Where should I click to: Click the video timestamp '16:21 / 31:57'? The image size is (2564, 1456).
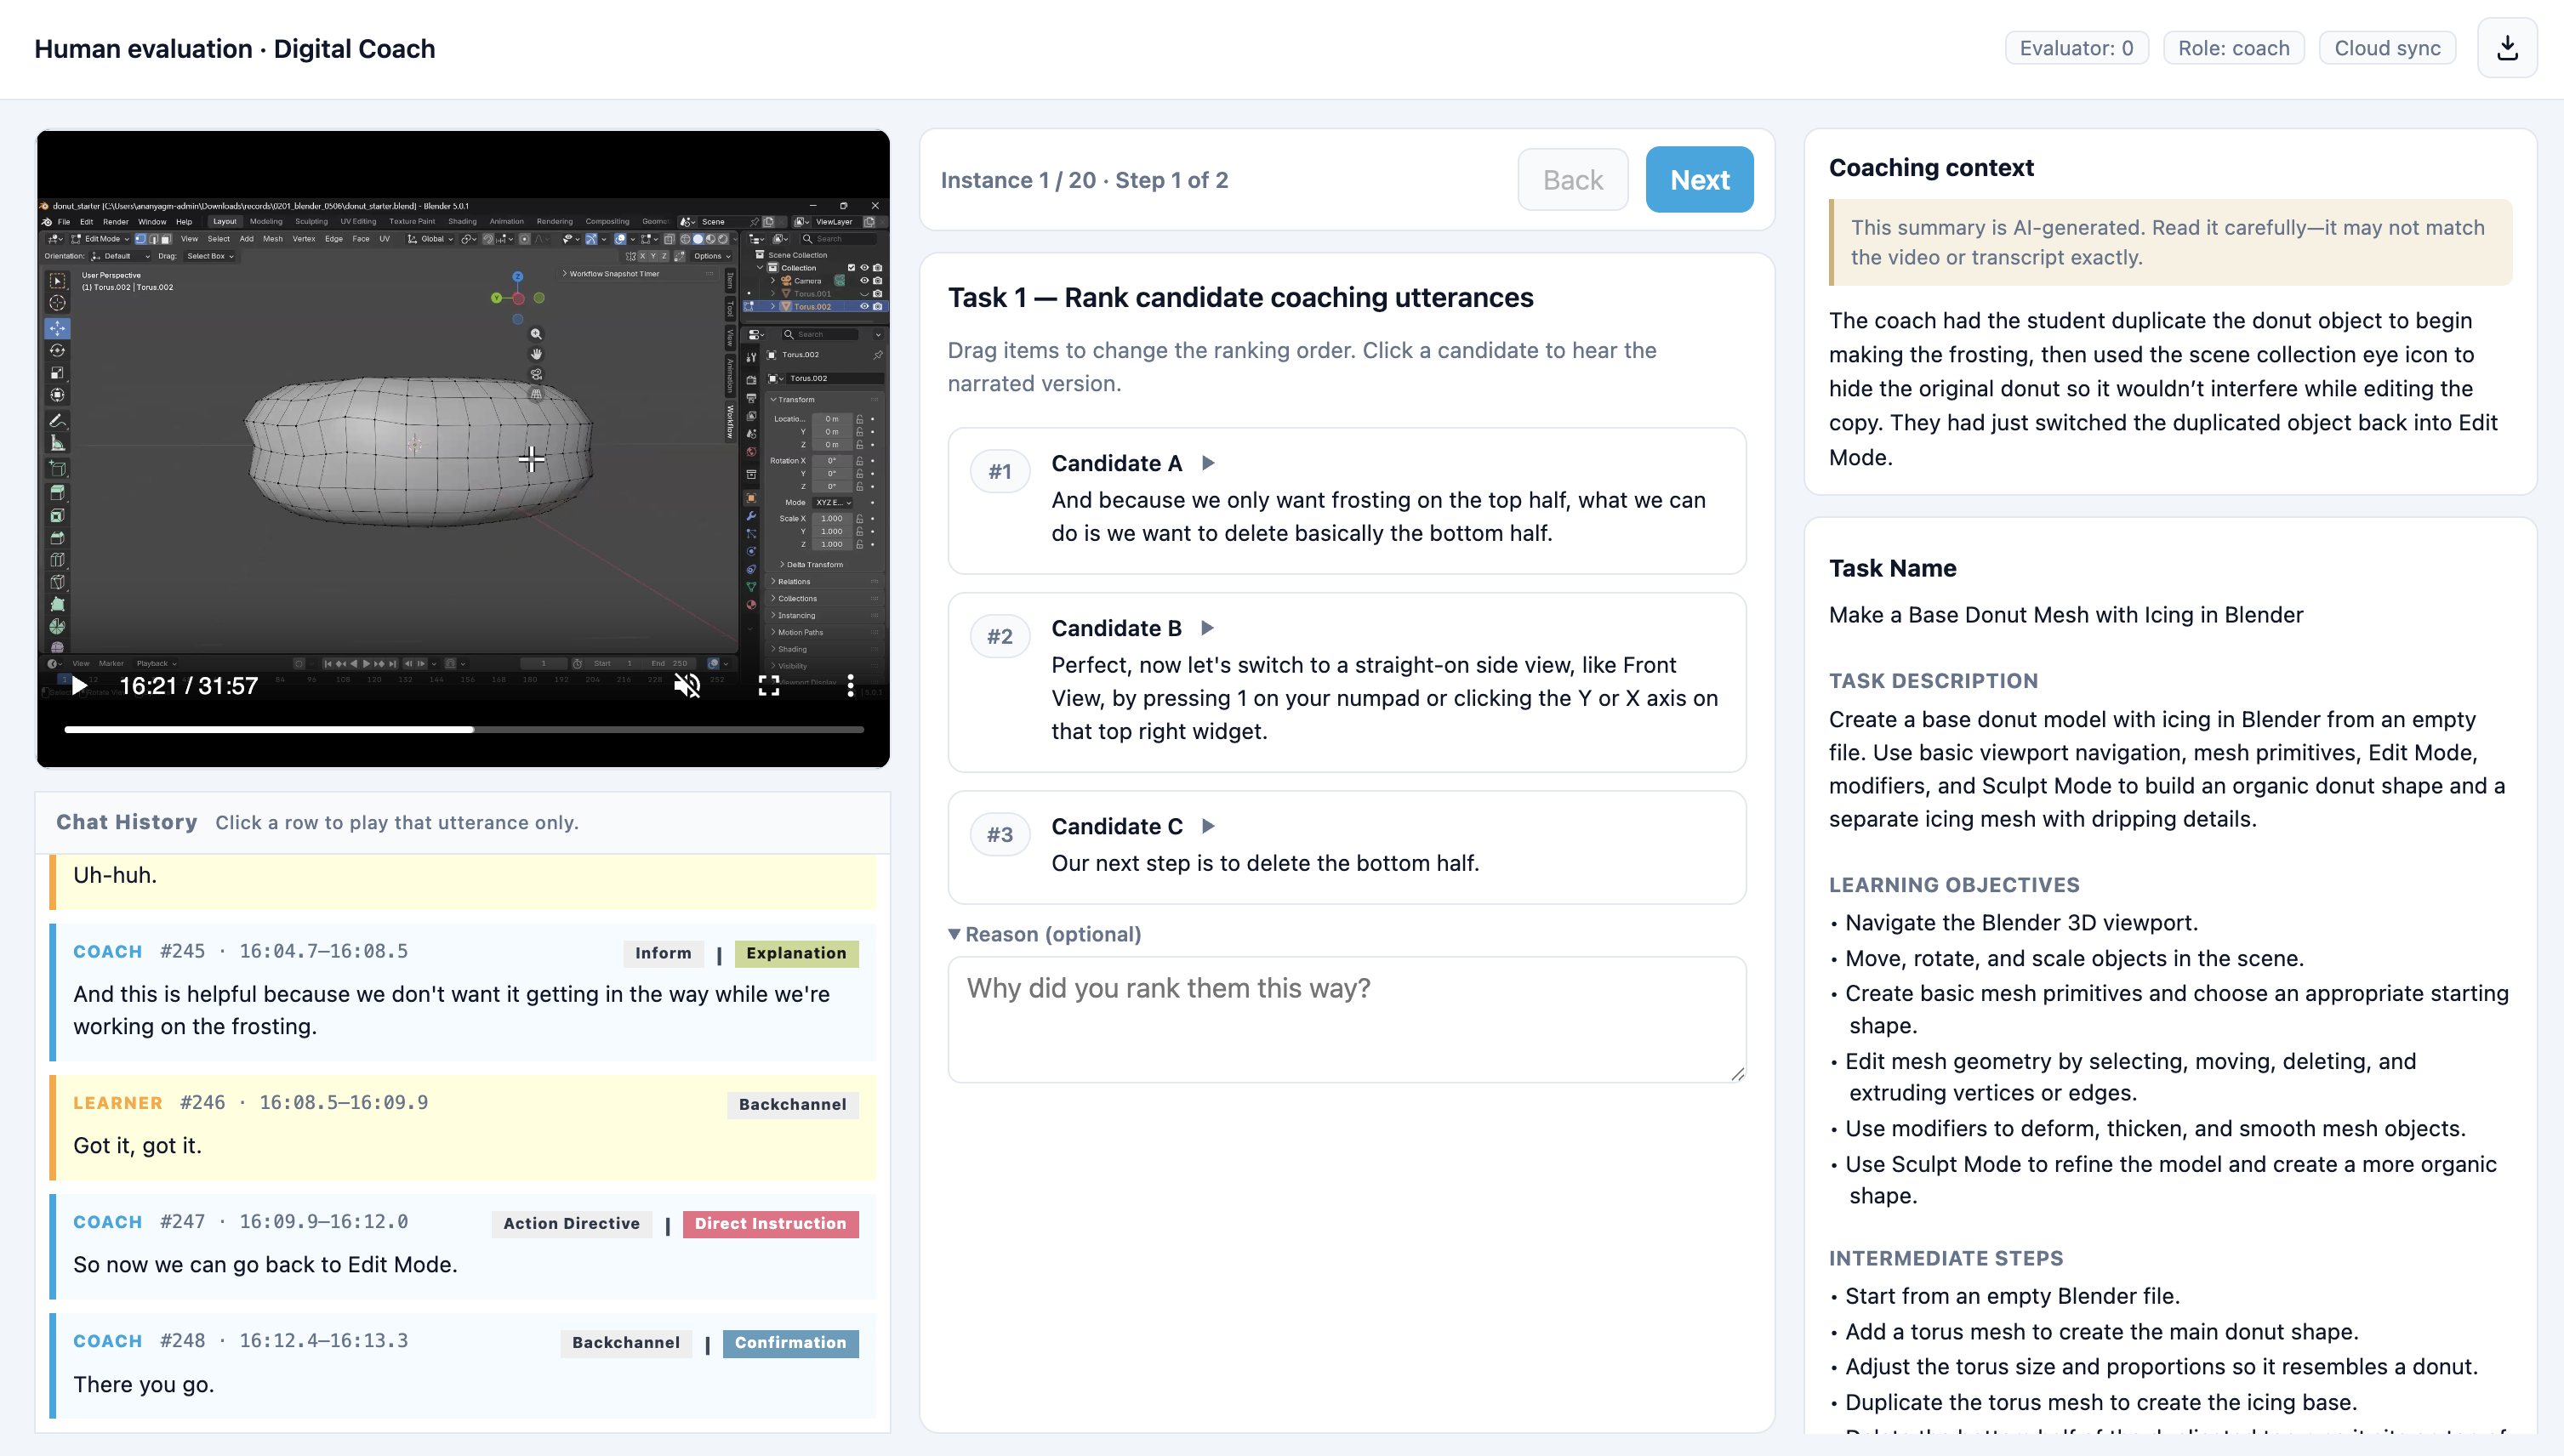point(189,686)
